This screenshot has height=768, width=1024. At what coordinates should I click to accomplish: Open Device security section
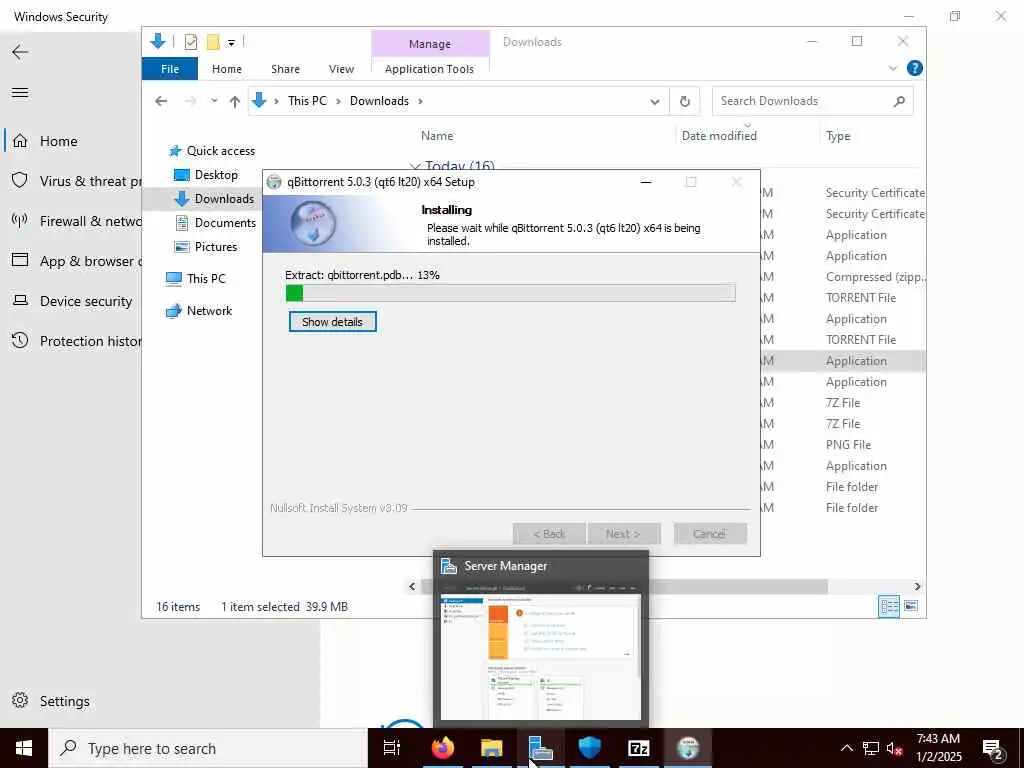[72, 301]
